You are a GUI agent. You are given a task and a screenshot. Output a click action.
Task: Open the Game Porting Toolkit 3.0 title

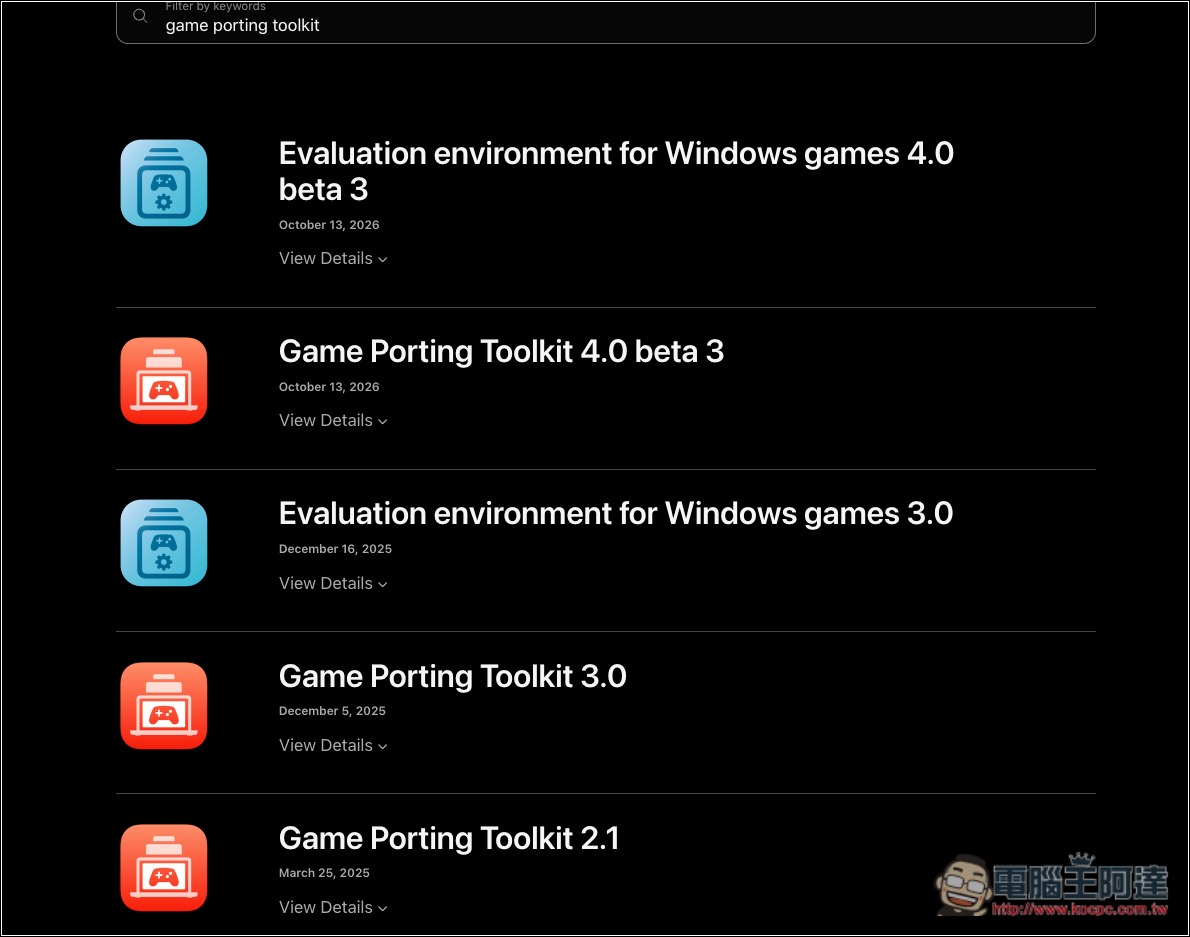click(x=452, y=677)
